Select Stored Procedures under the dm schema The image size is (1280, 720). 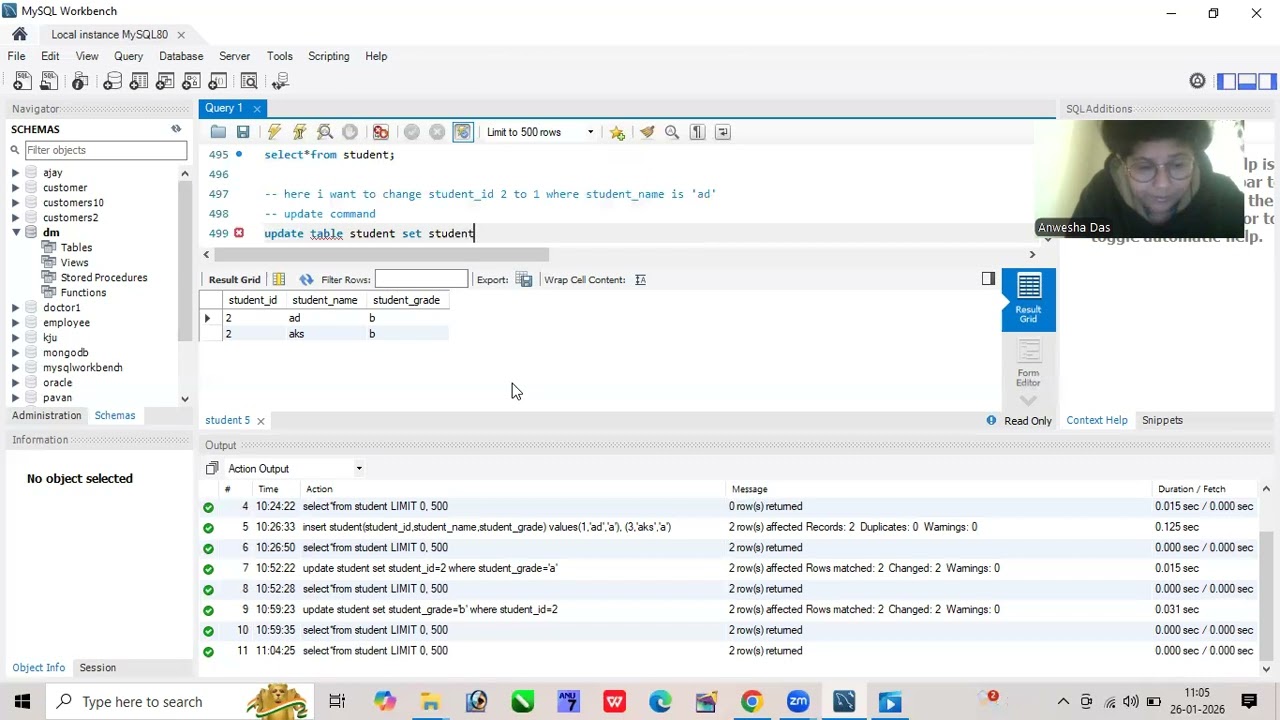[104, 278]
